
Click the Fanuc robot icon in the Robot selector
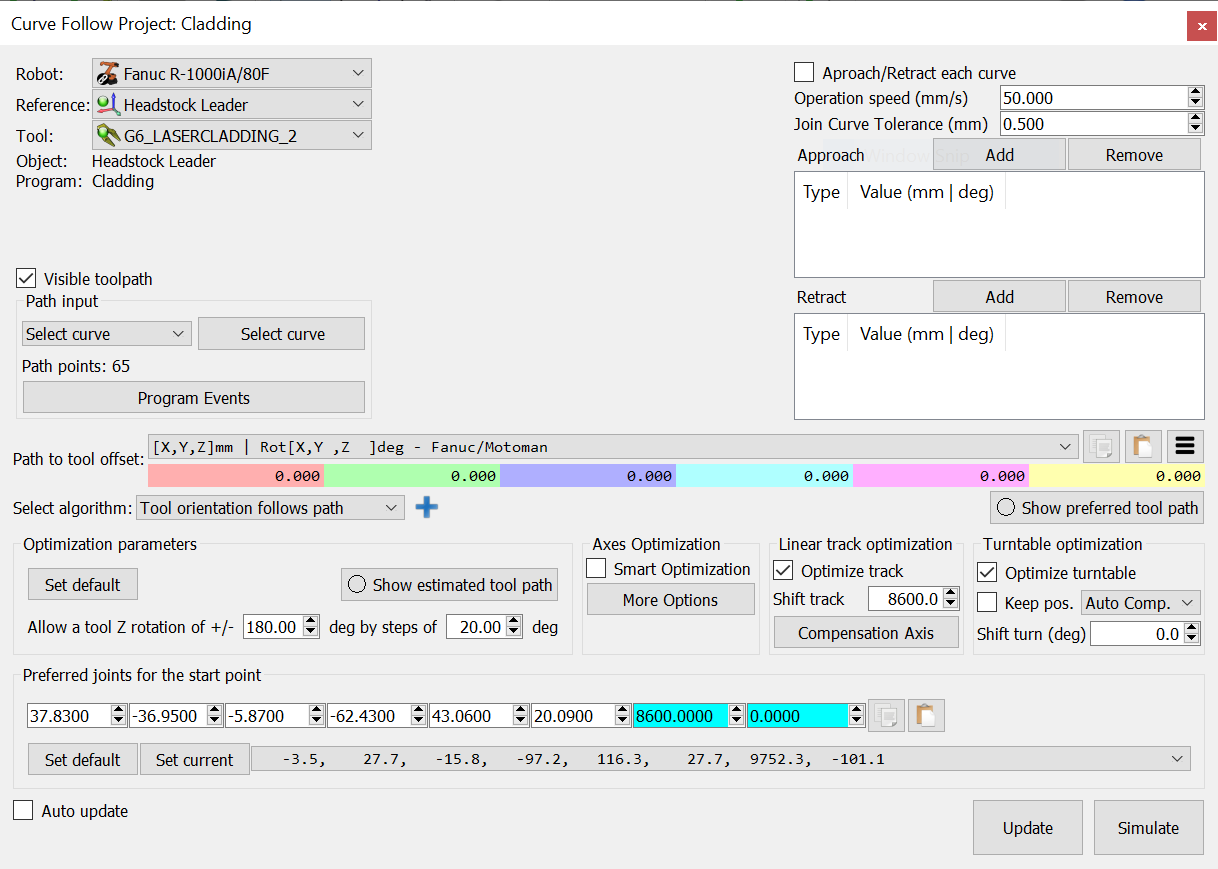point(107,73)
